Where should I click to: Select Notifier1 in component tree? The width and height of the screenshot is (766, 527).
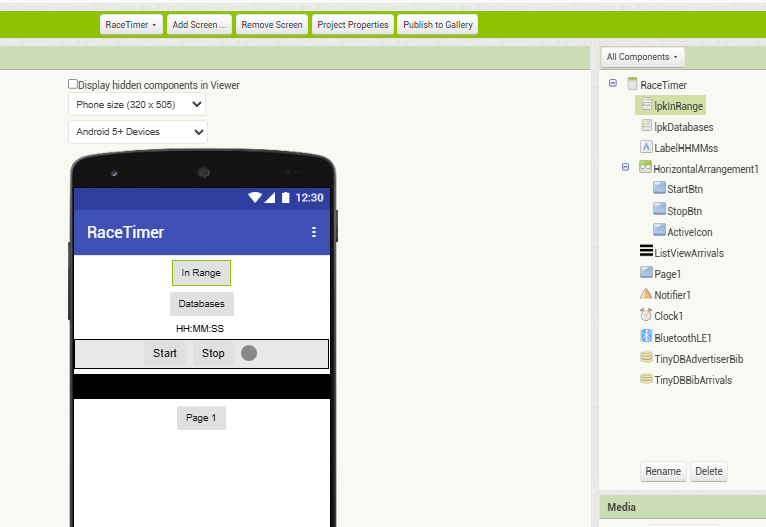pos(672,295)
